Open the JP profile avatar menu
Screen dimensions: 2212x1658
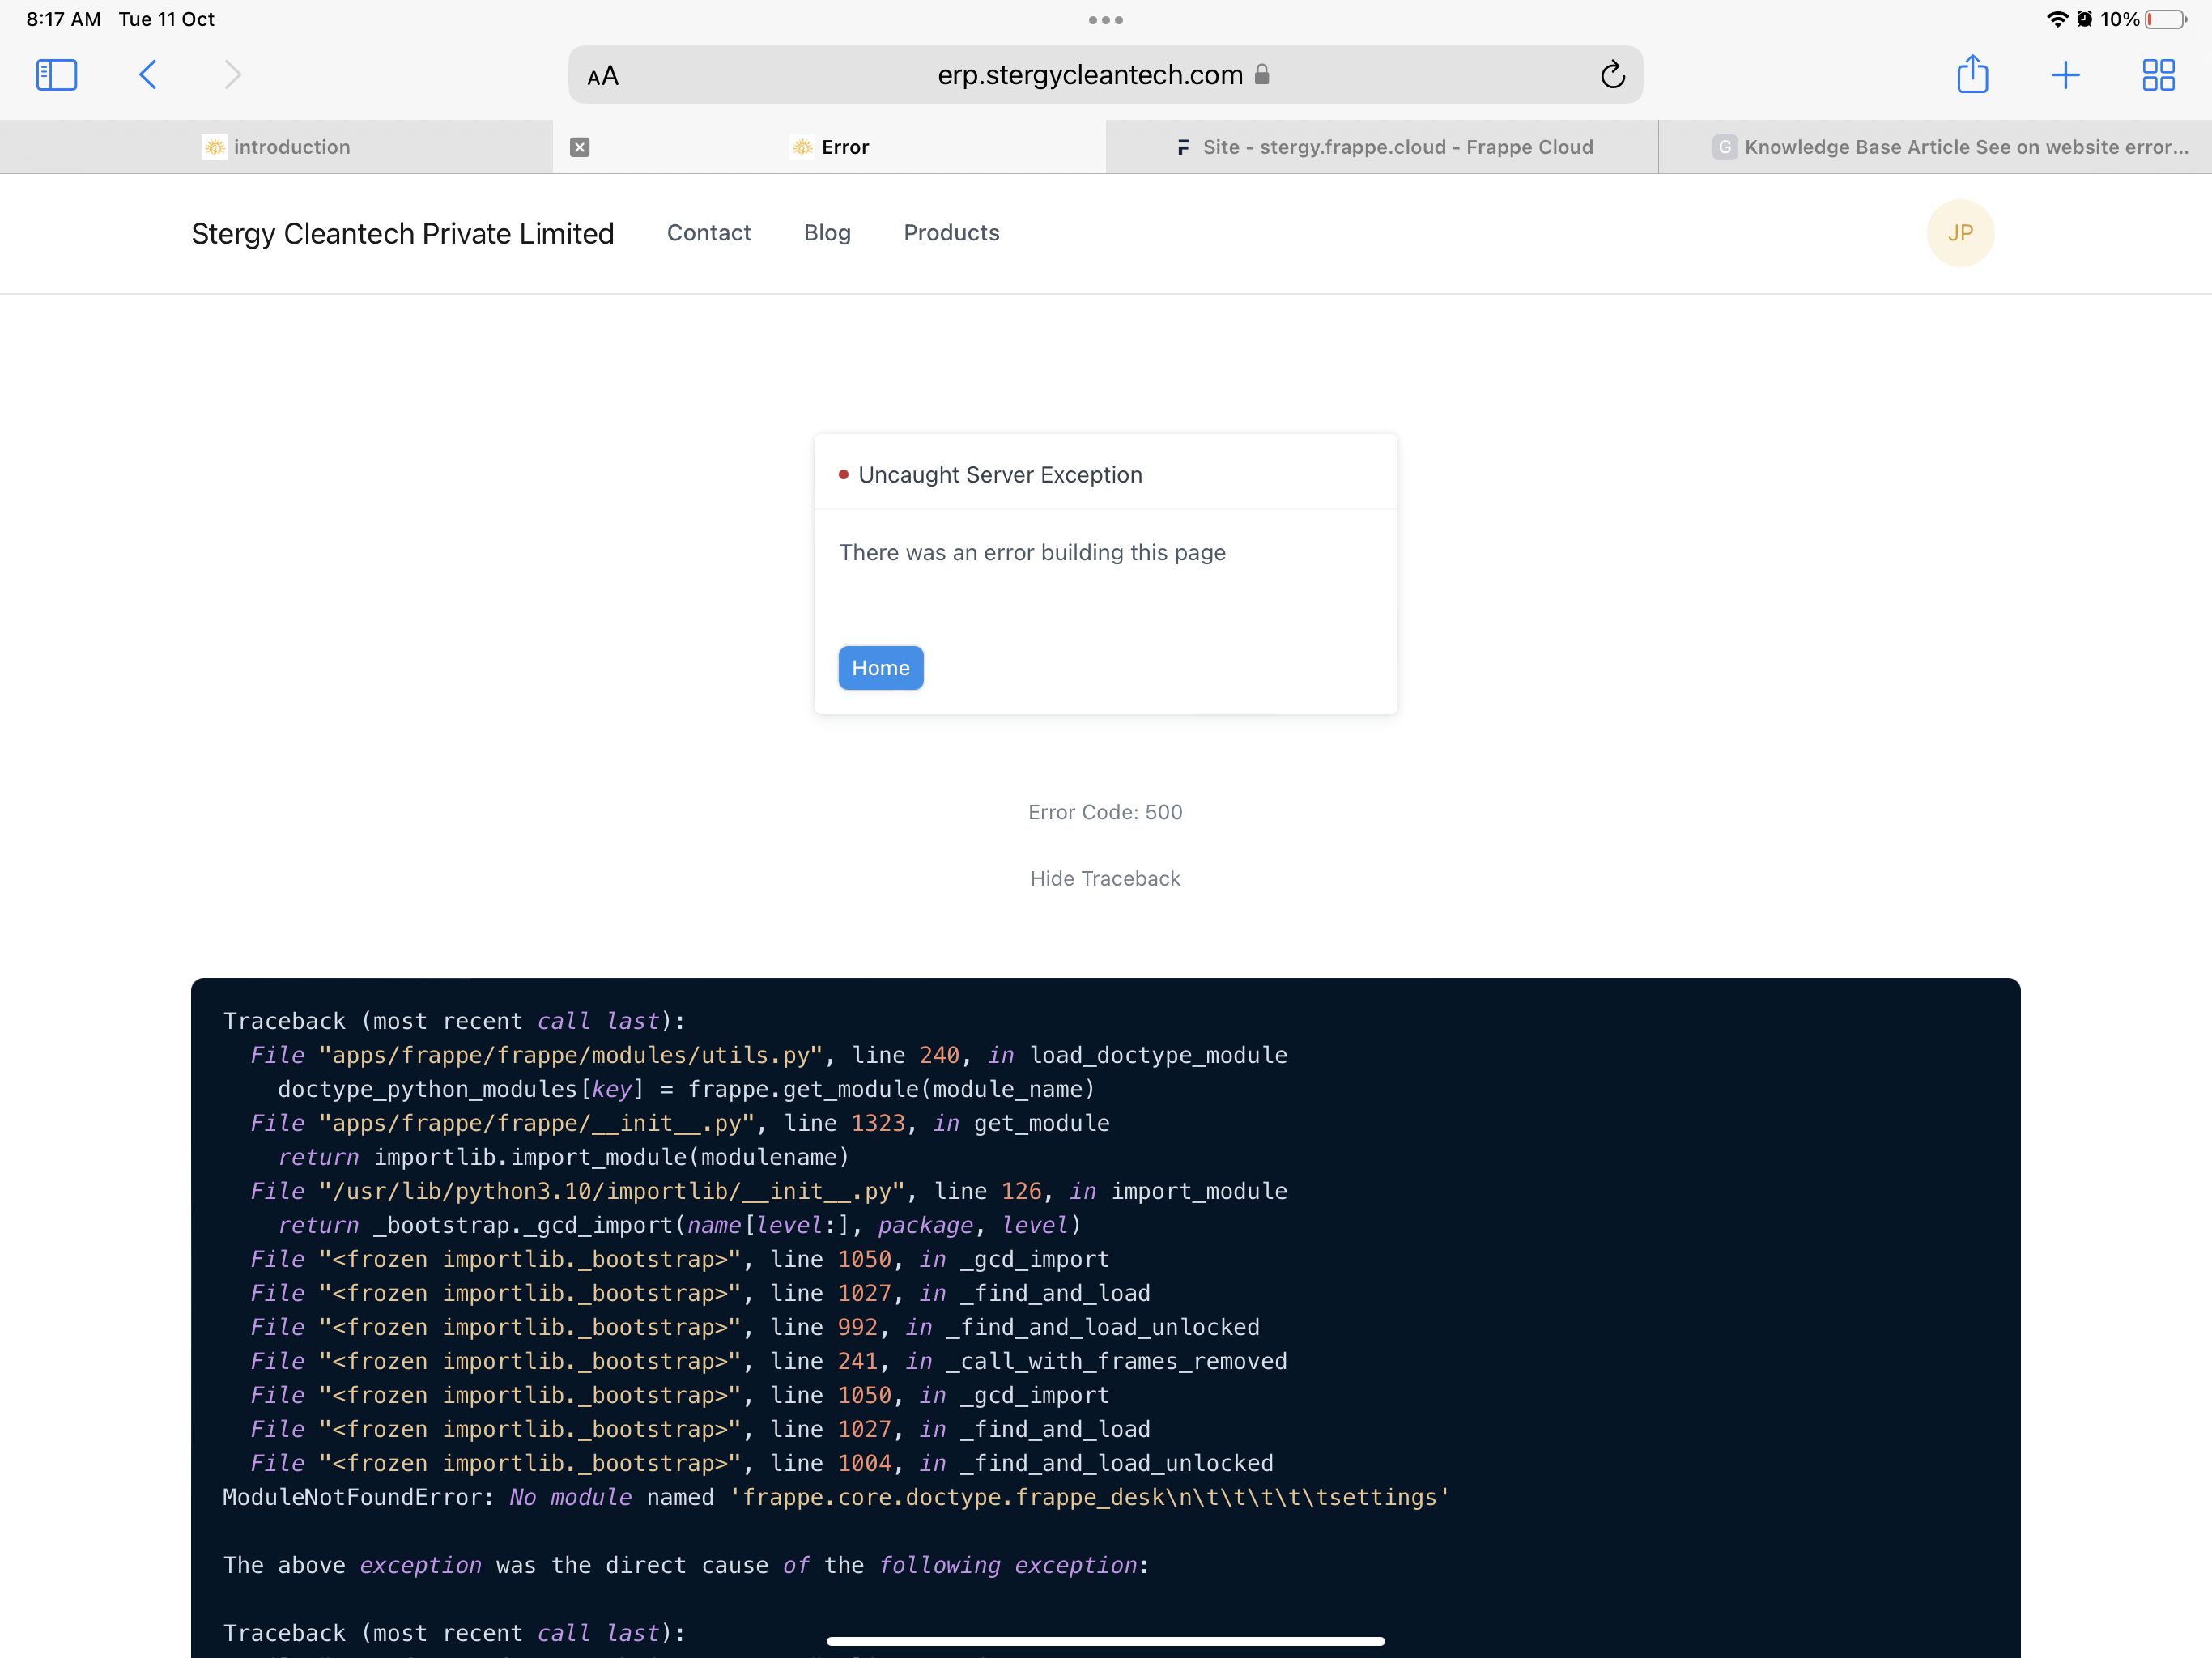tap(1960, 233)
